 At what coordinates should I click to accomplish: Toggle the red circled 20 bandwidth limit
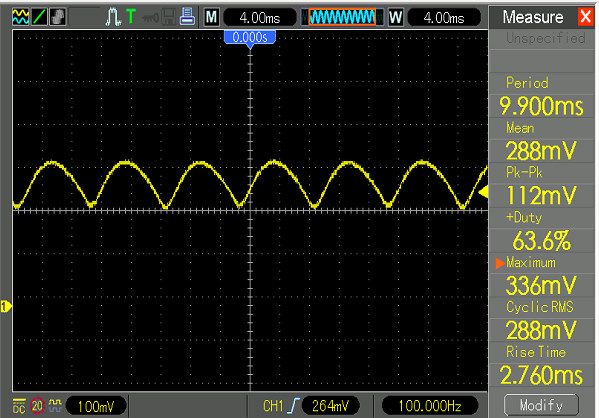tap(37, 406)
